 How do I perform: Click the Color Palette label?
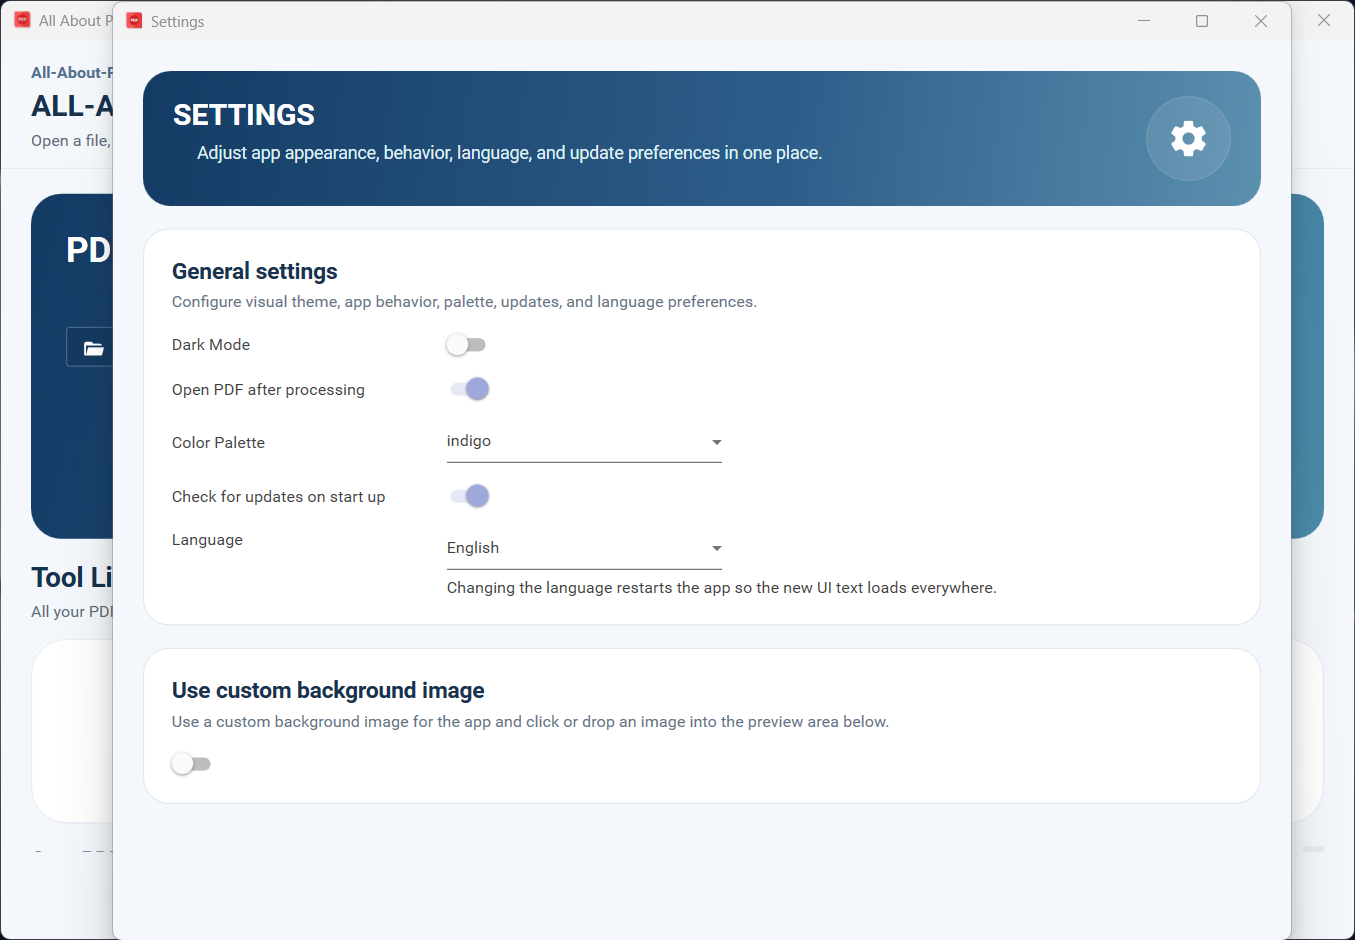218,443
